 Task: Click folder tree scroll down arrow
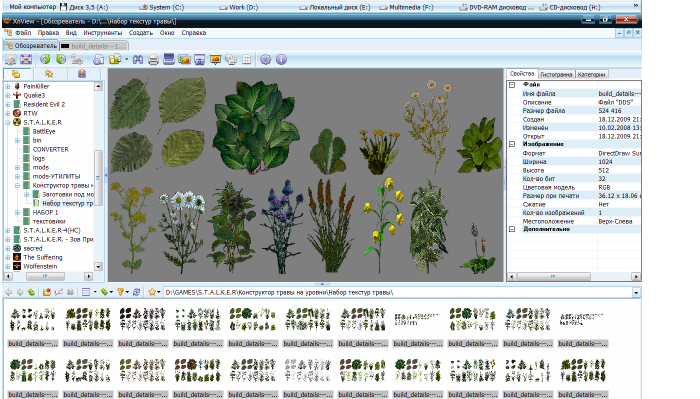(98, 266)
